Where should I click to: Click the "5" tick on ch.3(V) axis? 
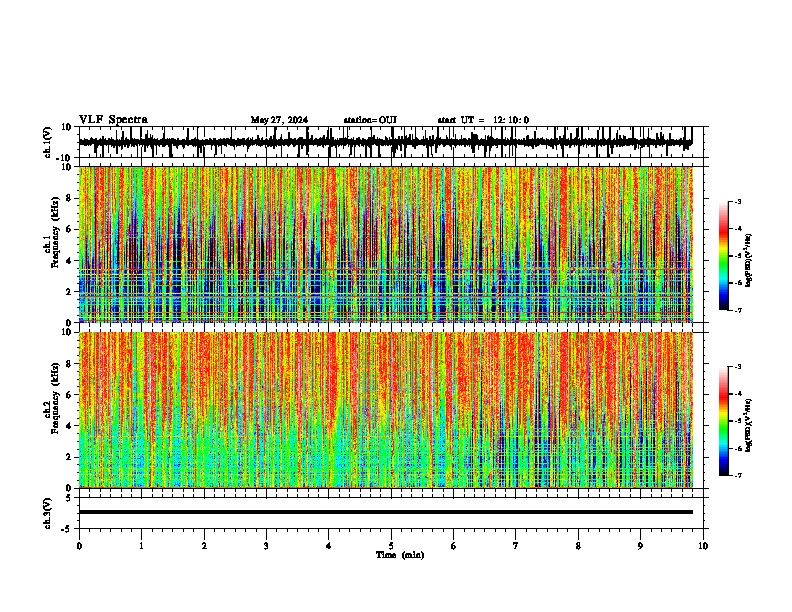click(x=70, y=497)
